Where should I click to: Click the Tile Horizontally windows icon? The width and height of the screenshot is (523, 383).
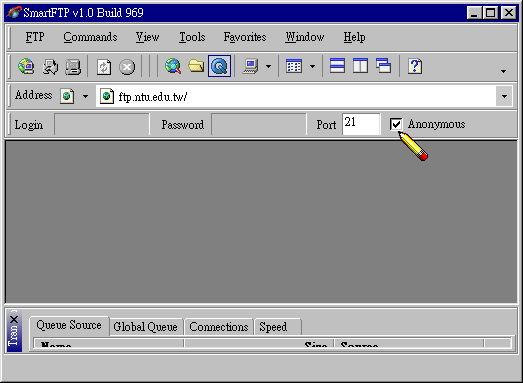tap(337, 65)
